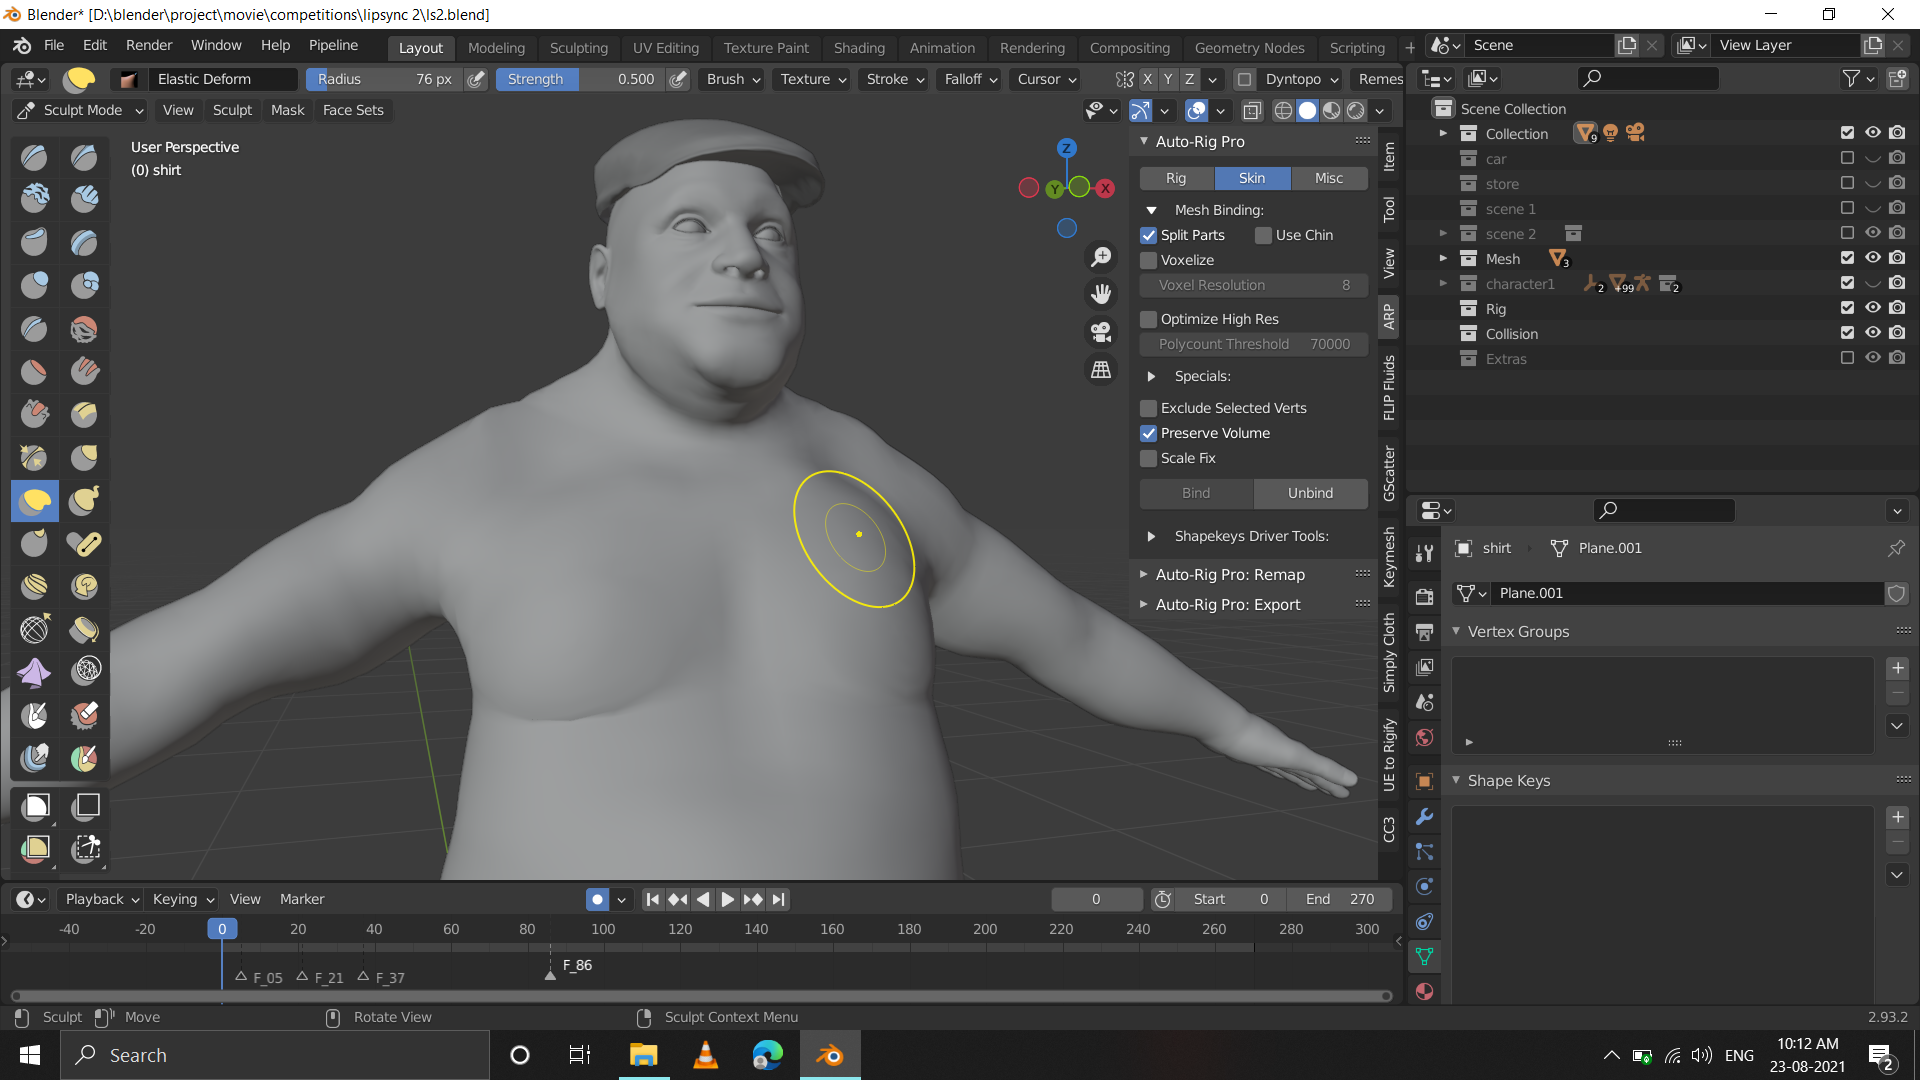The height and width of the screenshot is (1080, 1920).
Task: Open the Material properties tab
Action: [x=1425, y=992]
